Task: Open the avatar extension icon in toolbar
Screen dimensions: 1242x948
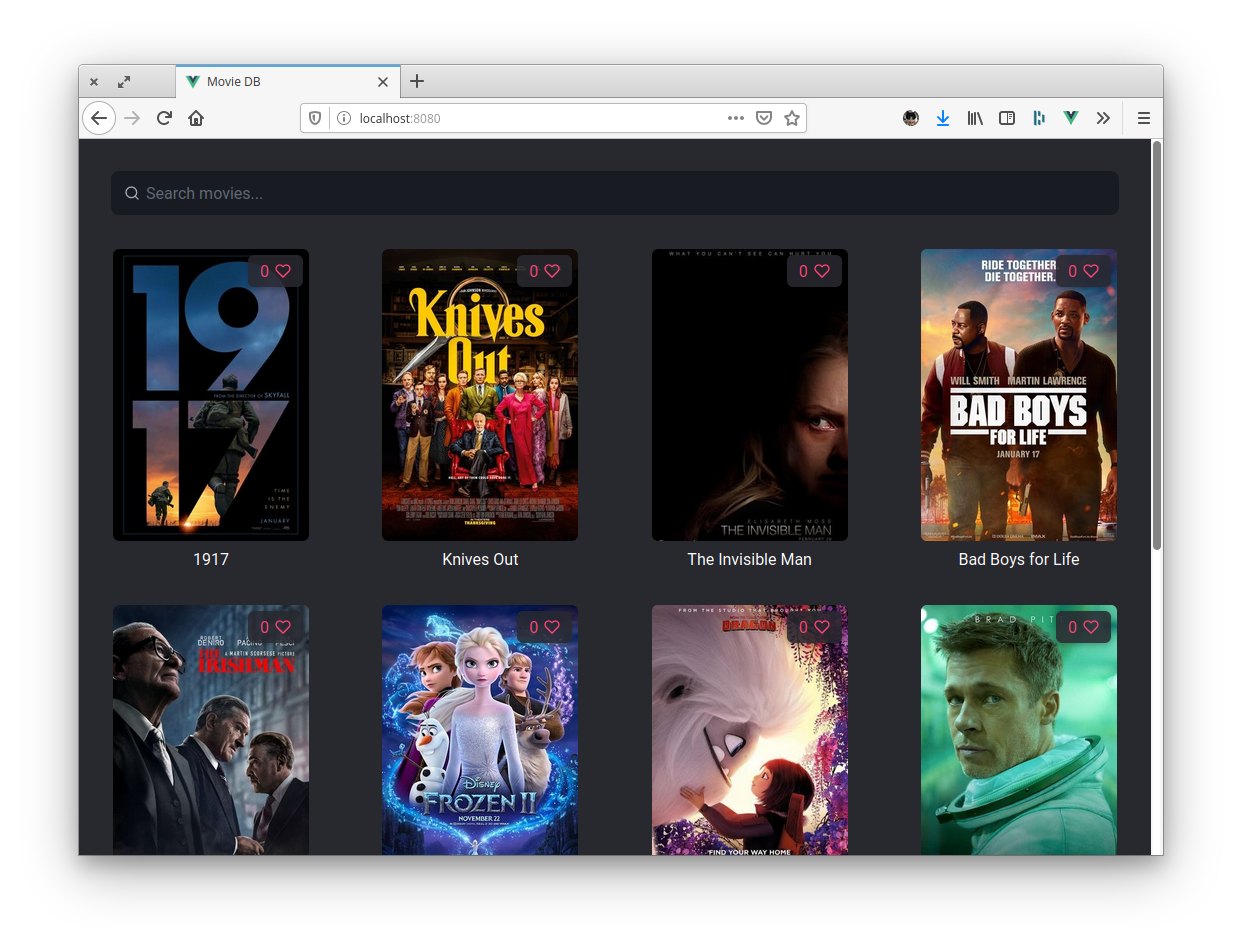Action: (911, 118)
